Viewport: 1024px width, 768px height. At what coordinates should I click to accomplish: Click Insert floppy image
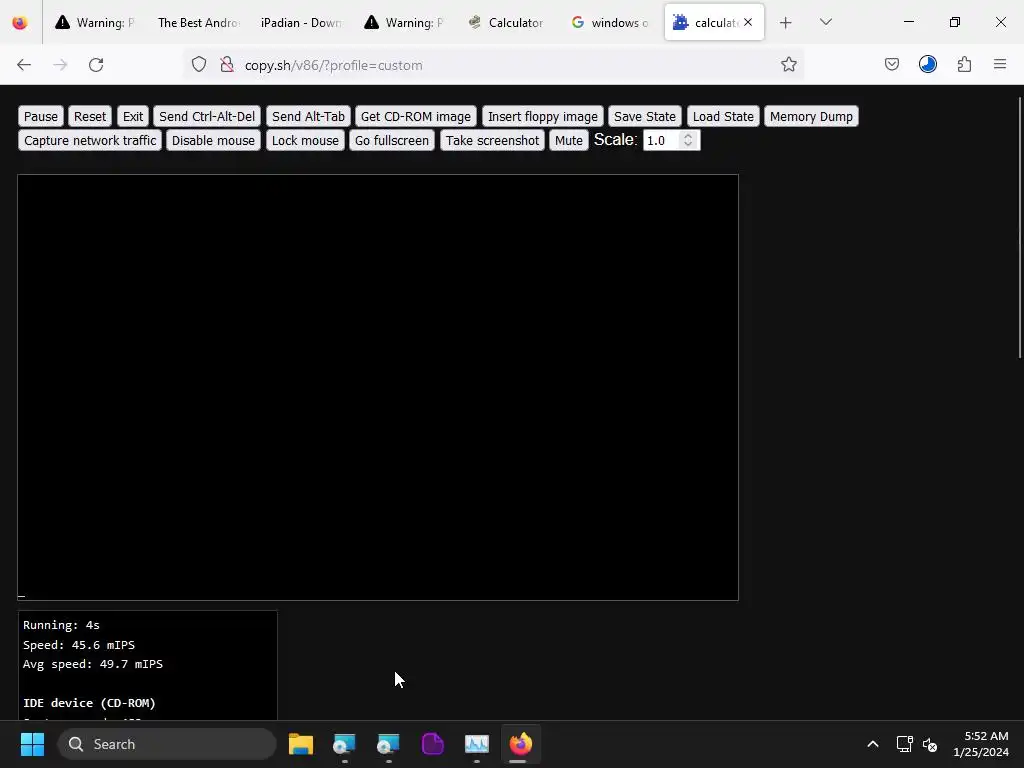(x=543, y=116)
